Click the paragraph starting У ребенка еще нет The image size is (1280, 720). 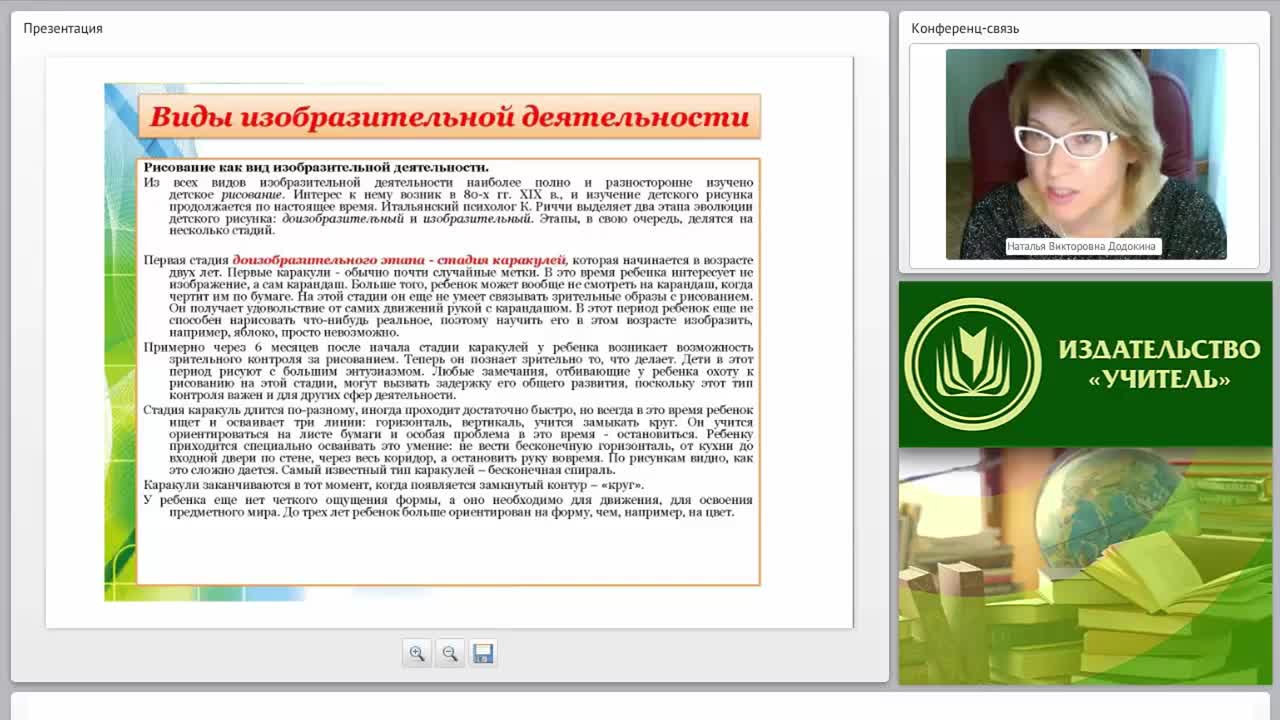tap(448, 506)
